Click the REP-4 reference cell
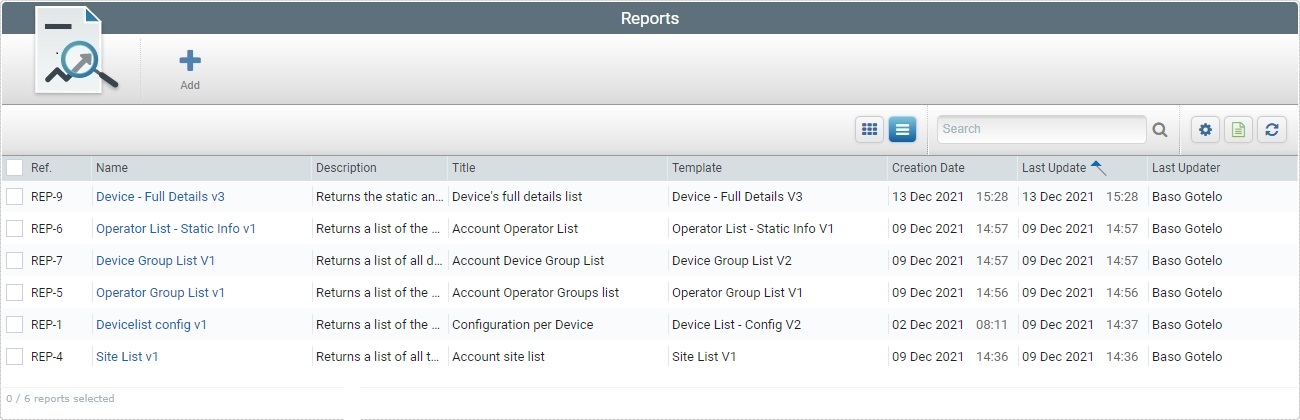This screenshot has width=1300, height=420. [x=47, y=357]
